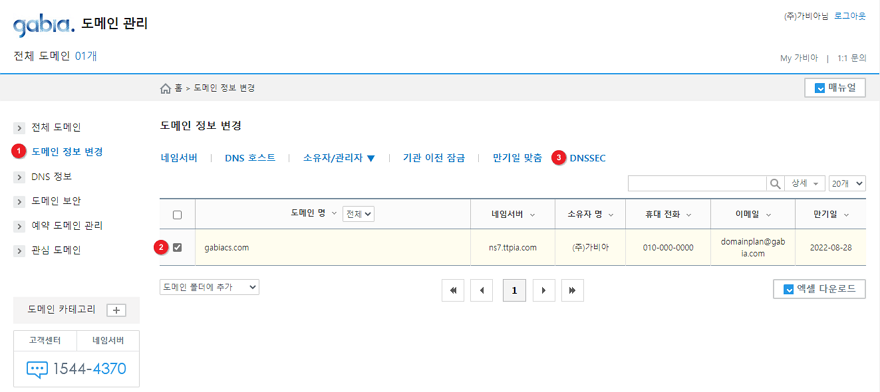Screen dimensions: 880x392
Task: Sort by 만기일 column header
Action: tap(830, 215)
